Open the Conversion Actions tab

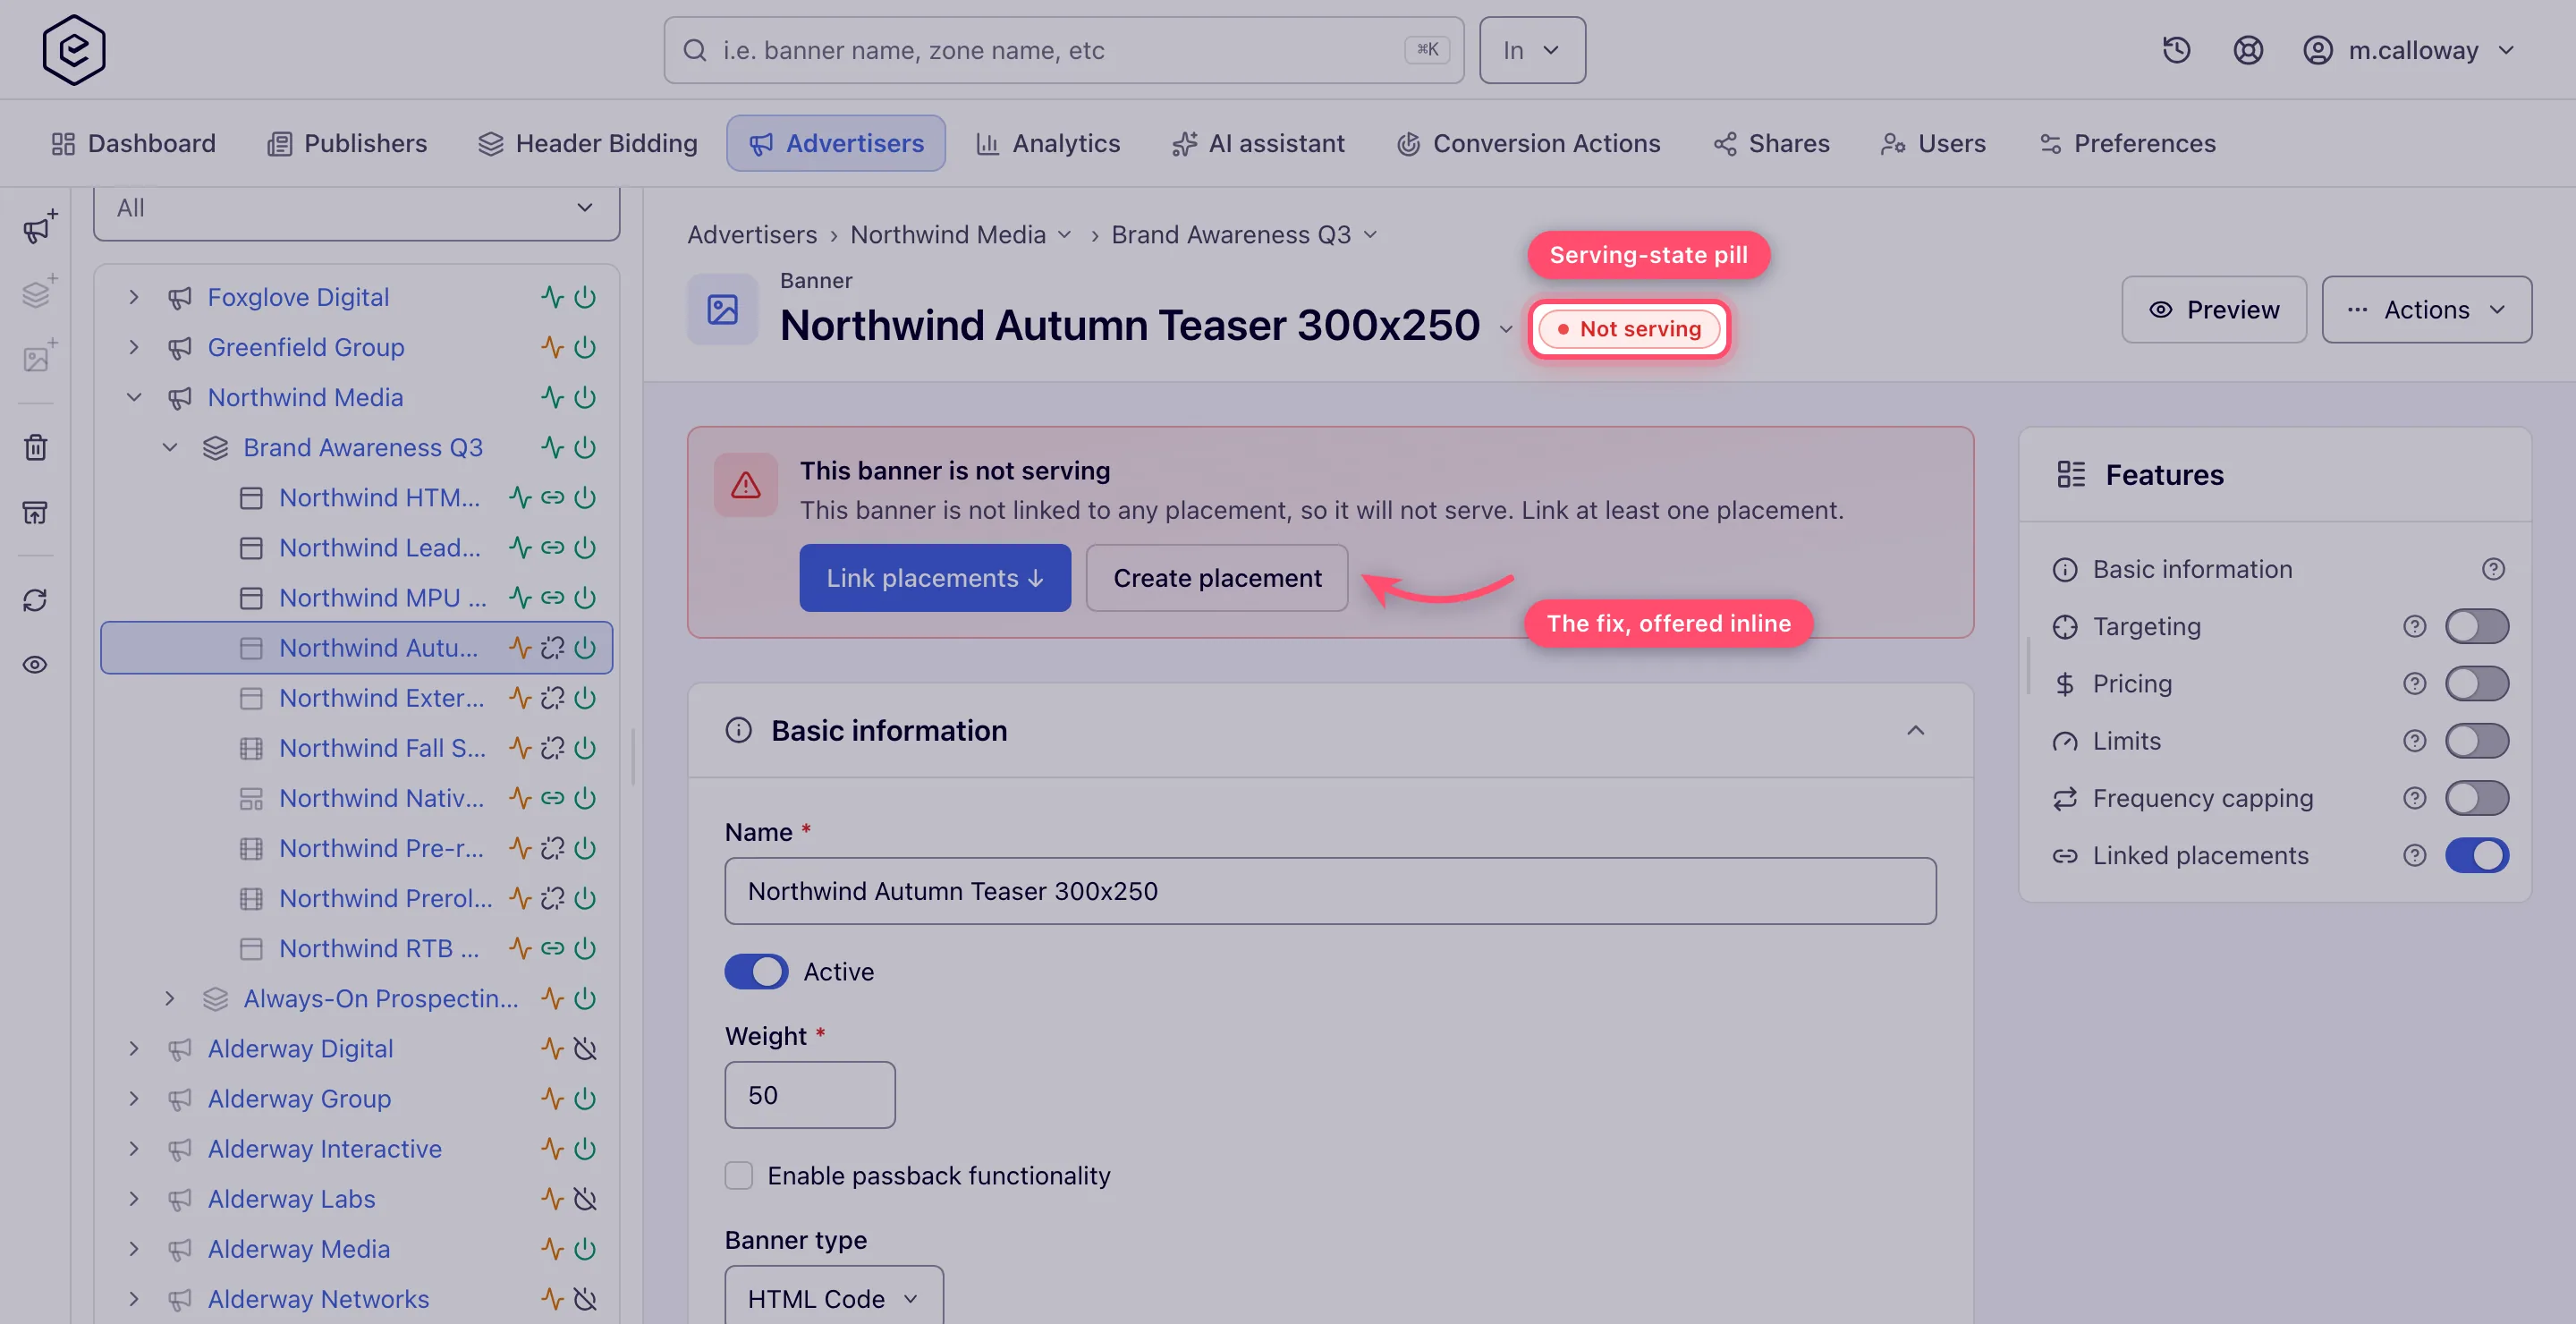(x=1528, y=143)
